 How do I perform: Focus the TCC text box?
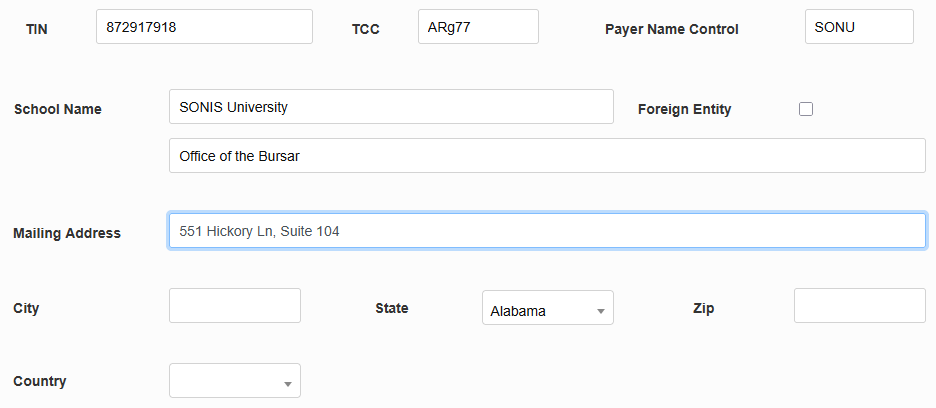[478, 27]
